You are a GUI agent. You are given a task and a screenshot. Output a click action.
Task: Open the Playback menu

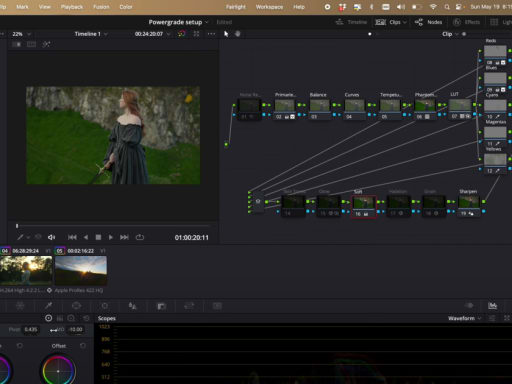tap(72, 7)
